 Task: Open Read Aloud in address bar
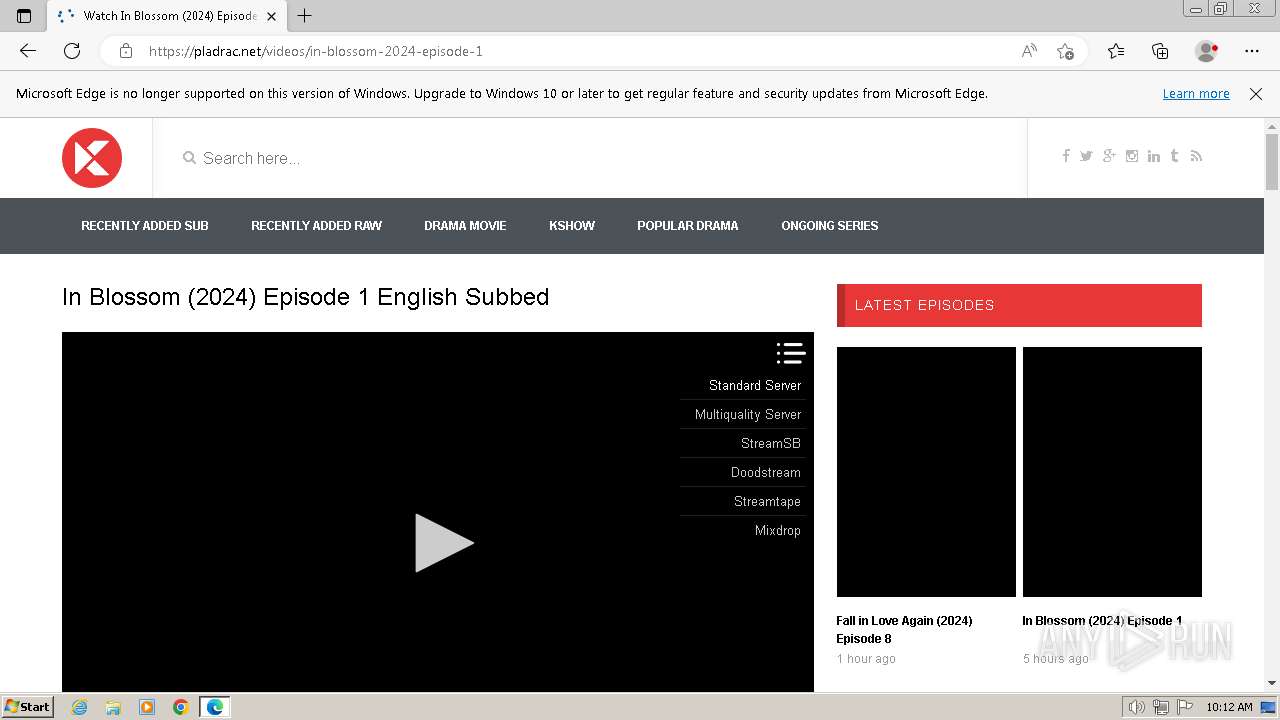(1029, 51)
